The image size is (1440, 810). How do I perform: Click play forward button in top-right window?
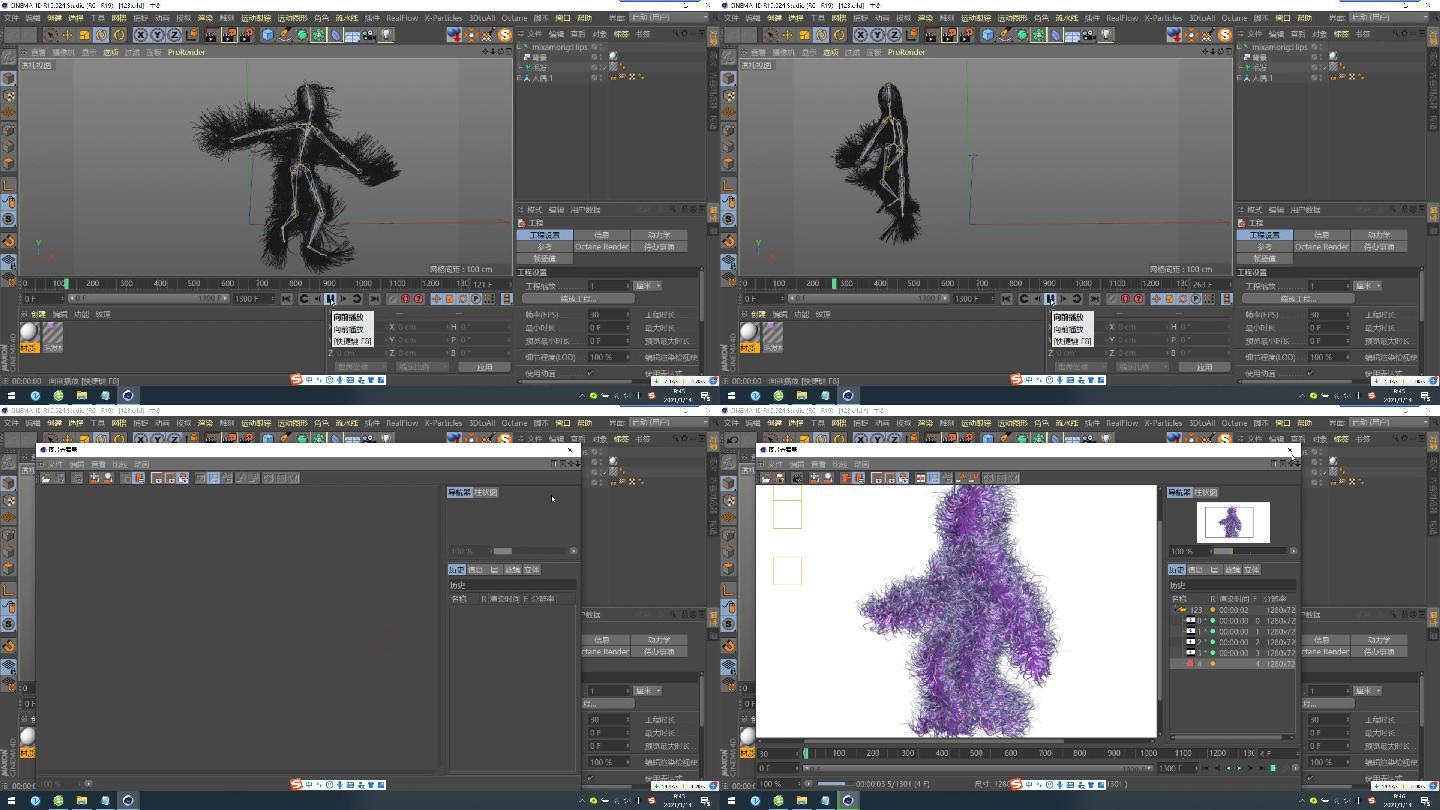tap(1050, 298)
